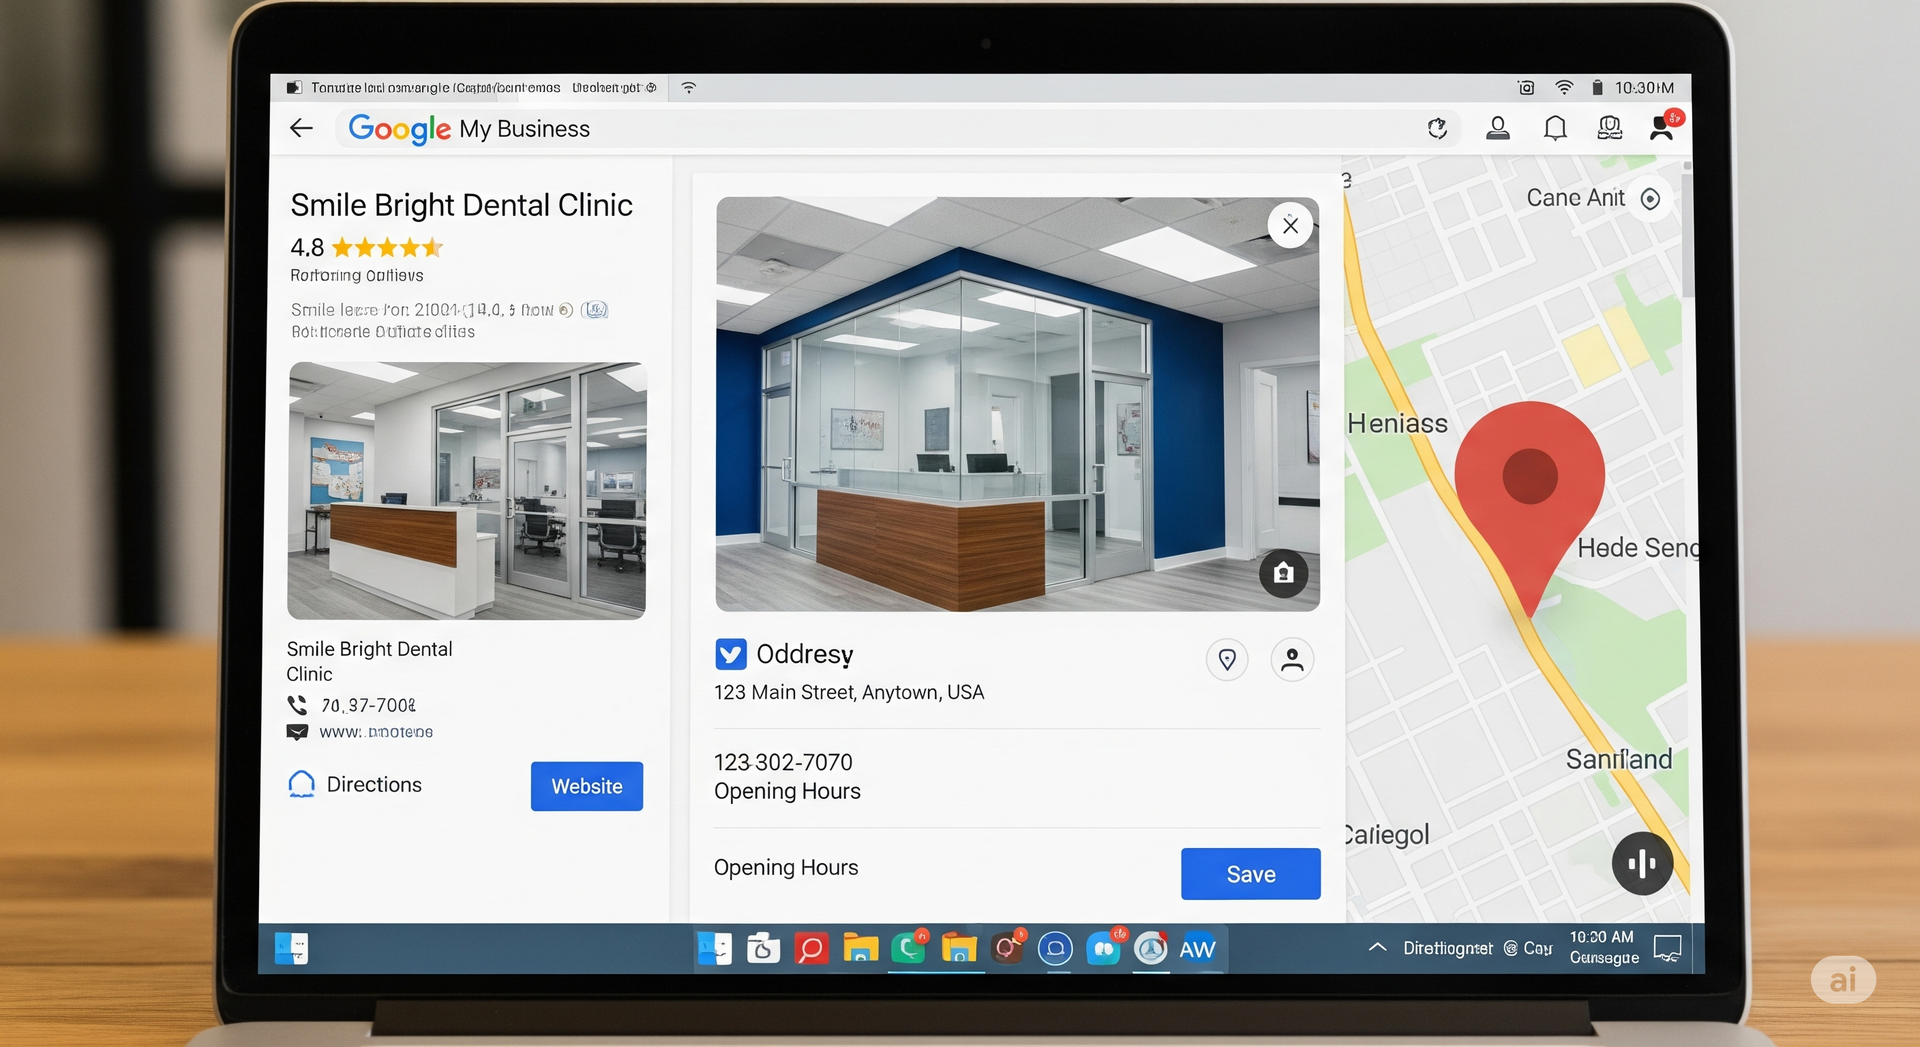The height and width of the screenshot is (1047, 1920).
Task: Click phone number 123-302-7070
Action: click(783, 762)
